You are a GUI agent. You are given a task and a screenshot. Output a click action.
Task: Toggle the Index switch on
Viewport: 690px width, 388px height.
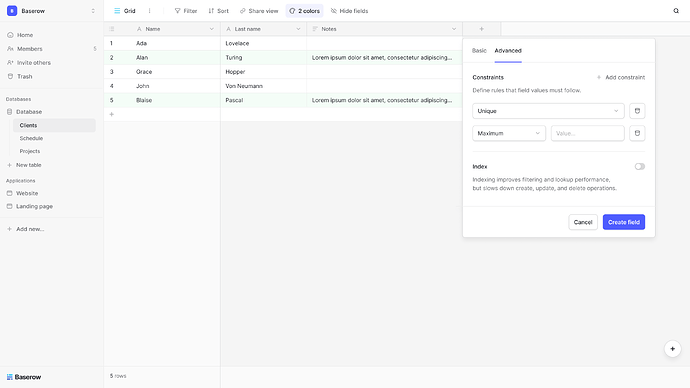point(639,167)
